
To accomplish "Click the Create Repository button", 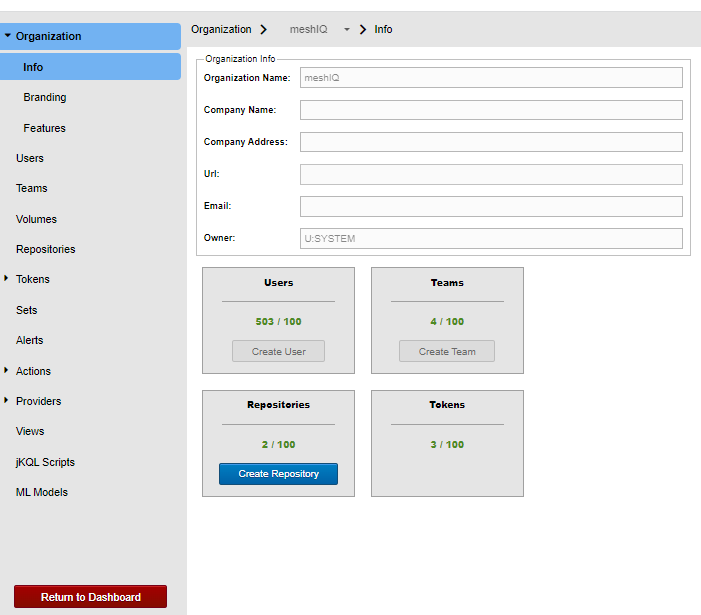I will click(278, 474).
